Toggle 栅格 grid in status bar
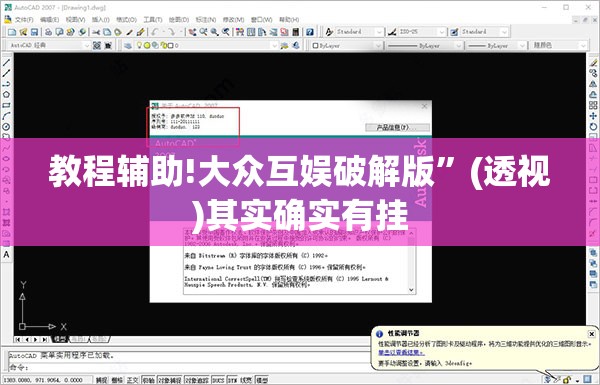 (x=117, y=380)
